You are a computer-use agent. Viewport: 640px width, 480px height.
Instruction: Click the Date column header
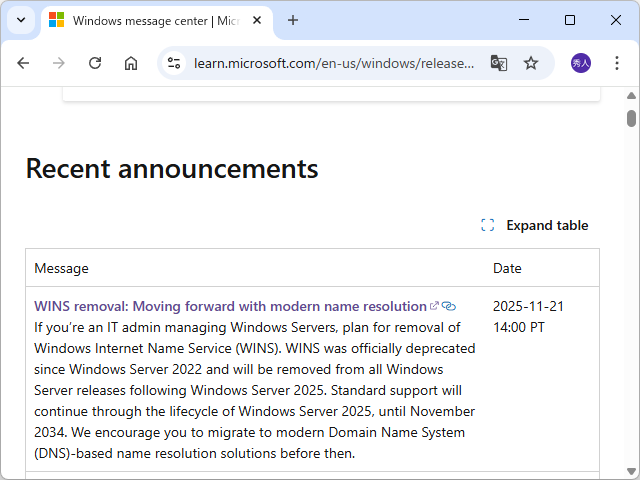pos(507,268)
